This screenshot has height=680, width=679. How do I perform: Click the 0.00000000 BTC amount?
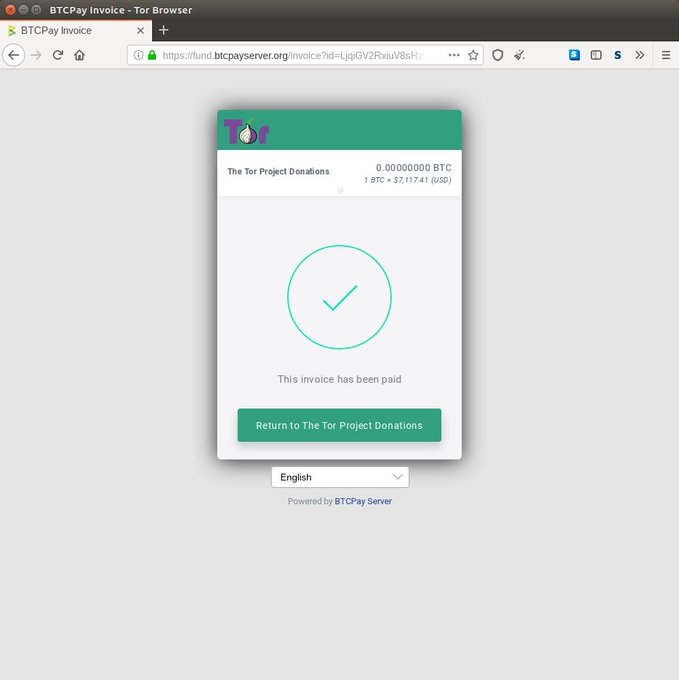[413, 168]
